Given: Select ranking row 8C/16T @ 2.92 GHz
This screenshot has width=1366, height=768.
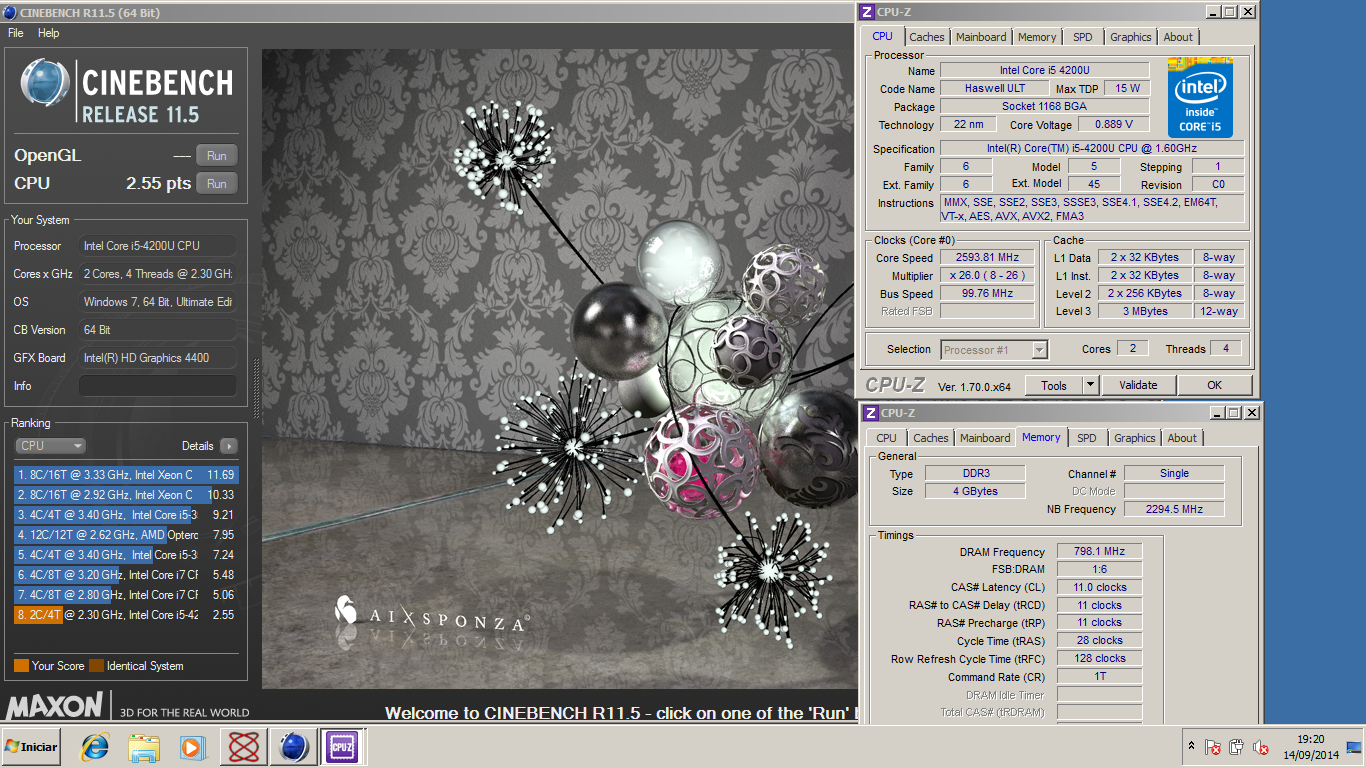Looking at the screenshot, I should (x=126, y=495).
